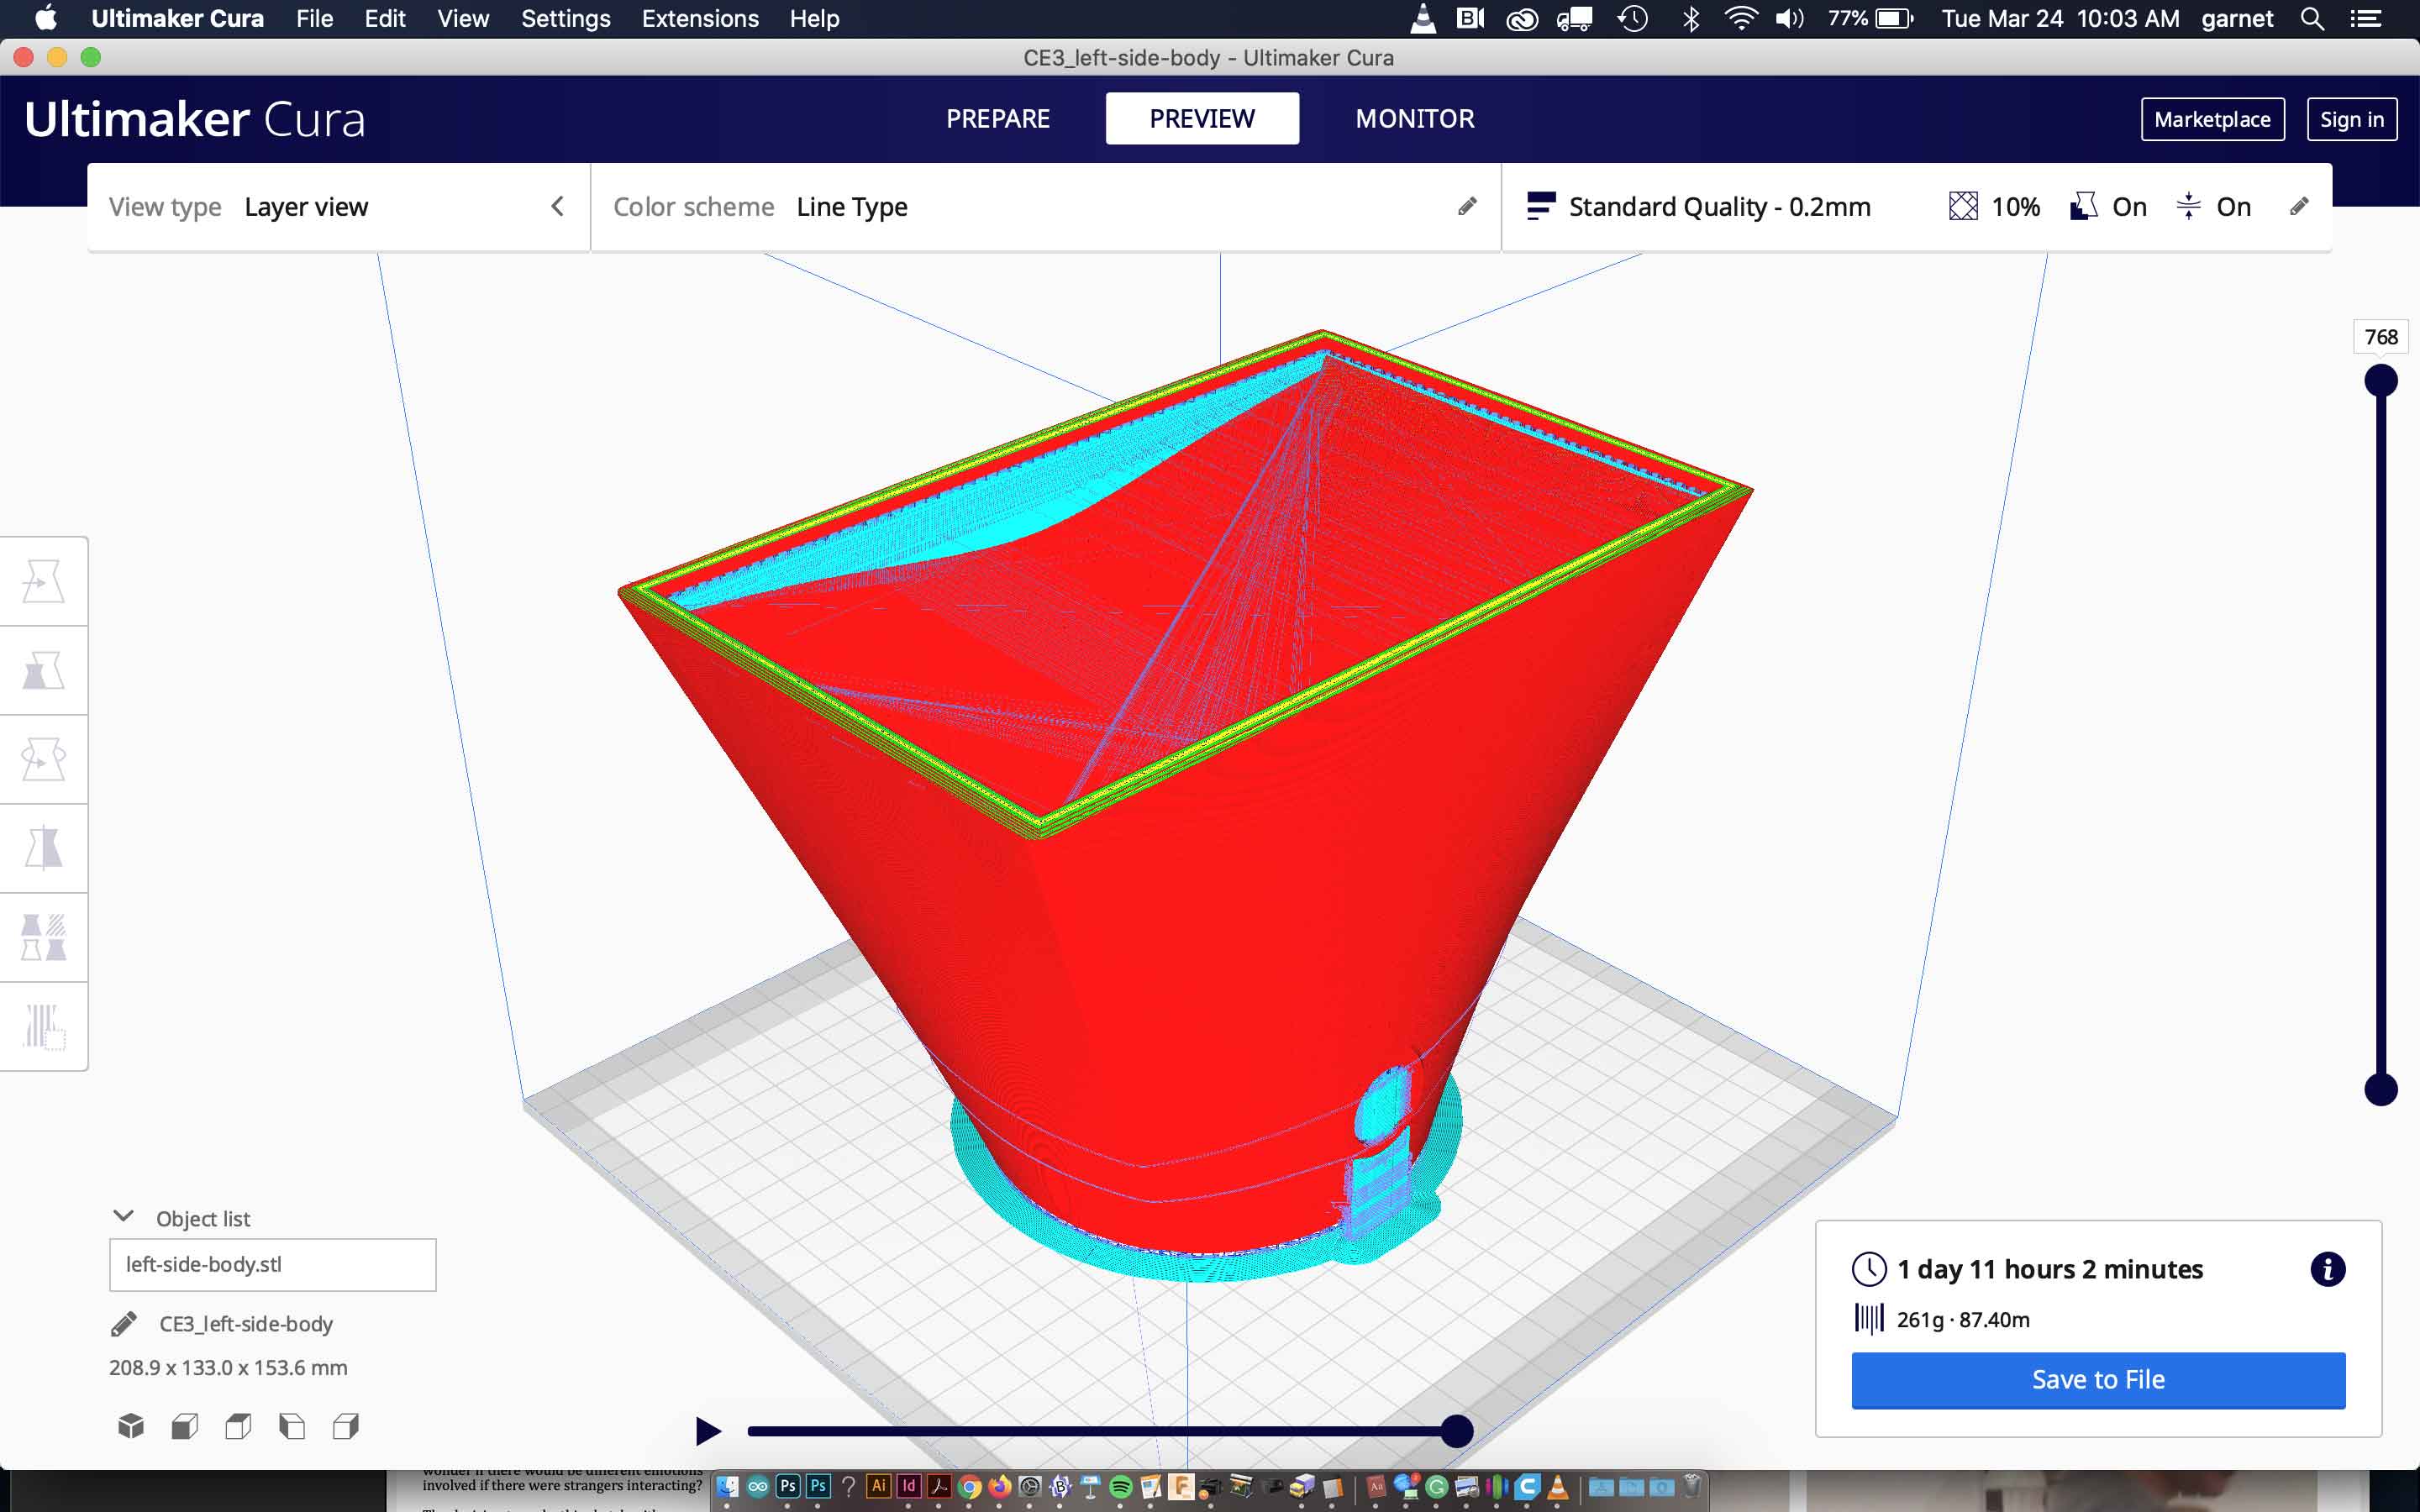The image size is (2420, 1512).
Task: Collapse the Object list chevron
Action: point(123,1217)
